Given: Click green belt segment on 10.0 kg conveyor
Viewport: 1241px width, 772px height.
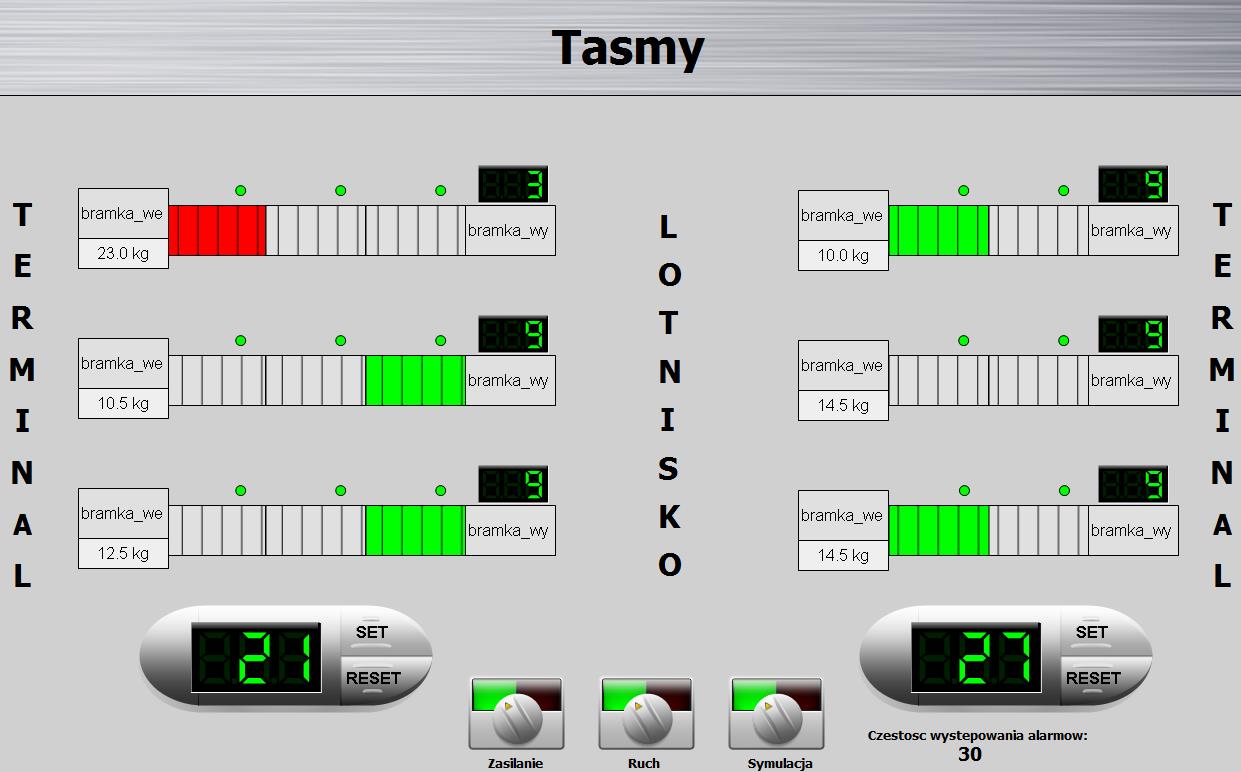Looking at the screenshot, I should coord(938,231).
